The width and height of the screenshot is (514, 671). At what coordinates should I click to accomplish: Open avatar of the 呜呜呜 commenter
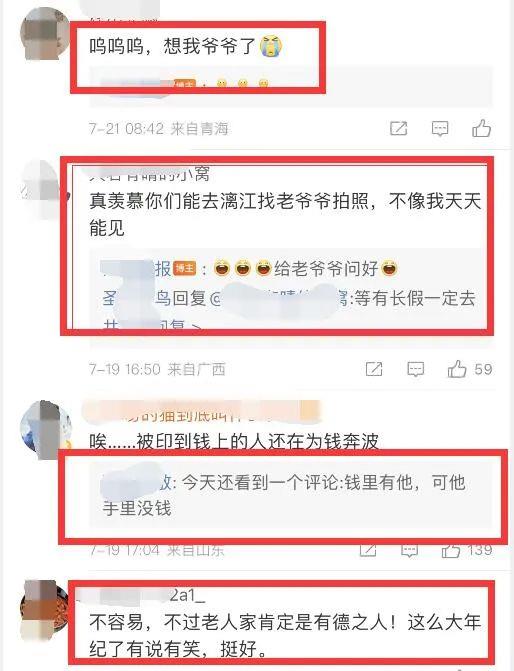click(45, 34)
